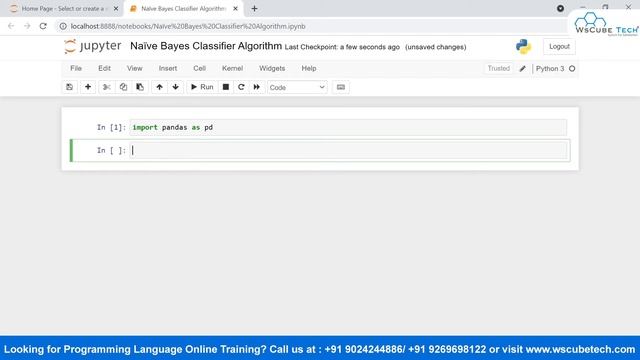Copy the selected cells
Viewport: 640px width, 360px height.
click(x=123, y=87)
